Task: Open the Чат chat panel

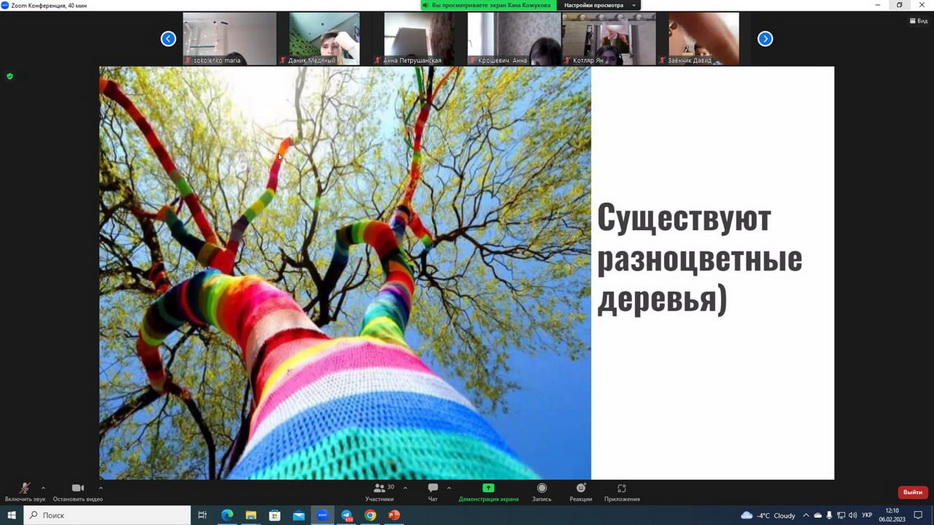Action: coord(433,490)
